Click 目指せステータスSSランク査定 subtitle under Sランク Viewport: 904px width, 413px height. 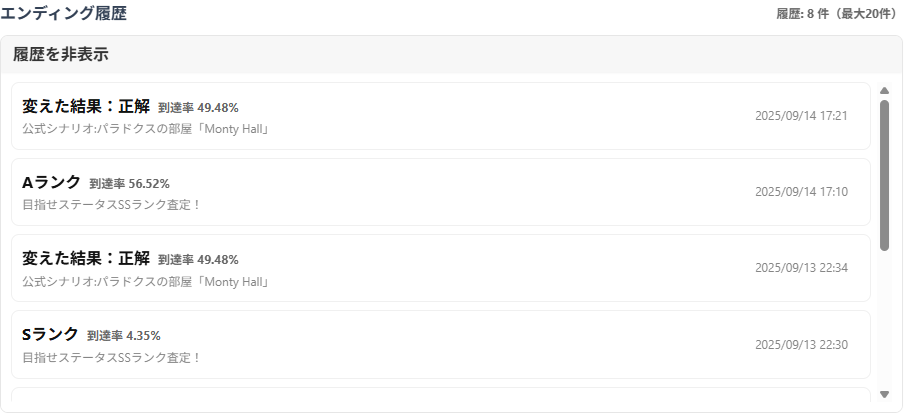(112, 357)
